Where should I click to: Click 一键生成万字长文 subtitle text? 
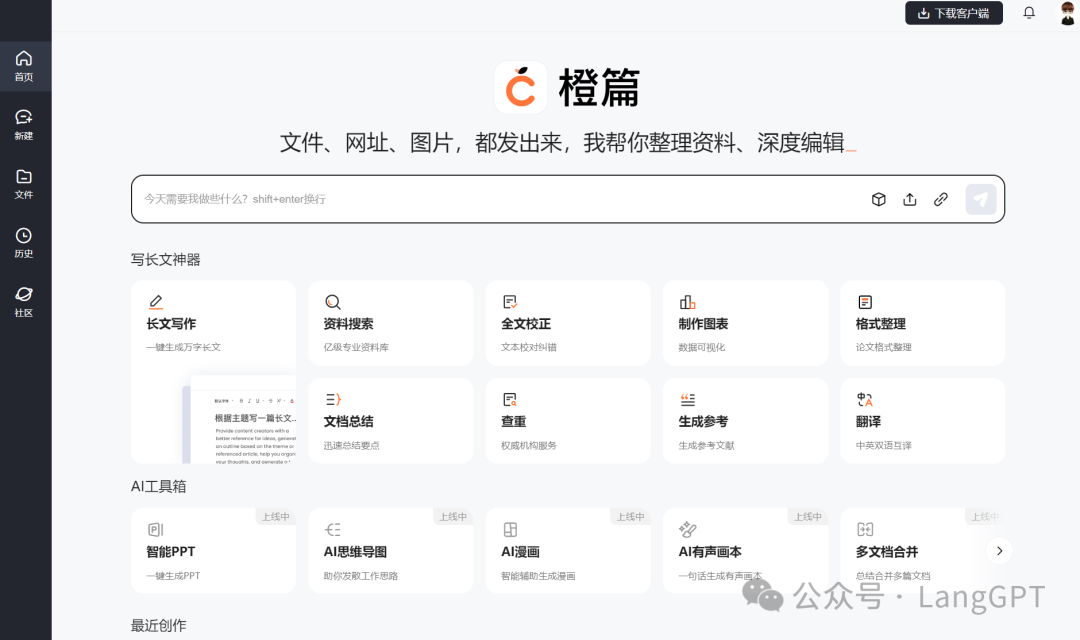point(184,347)
